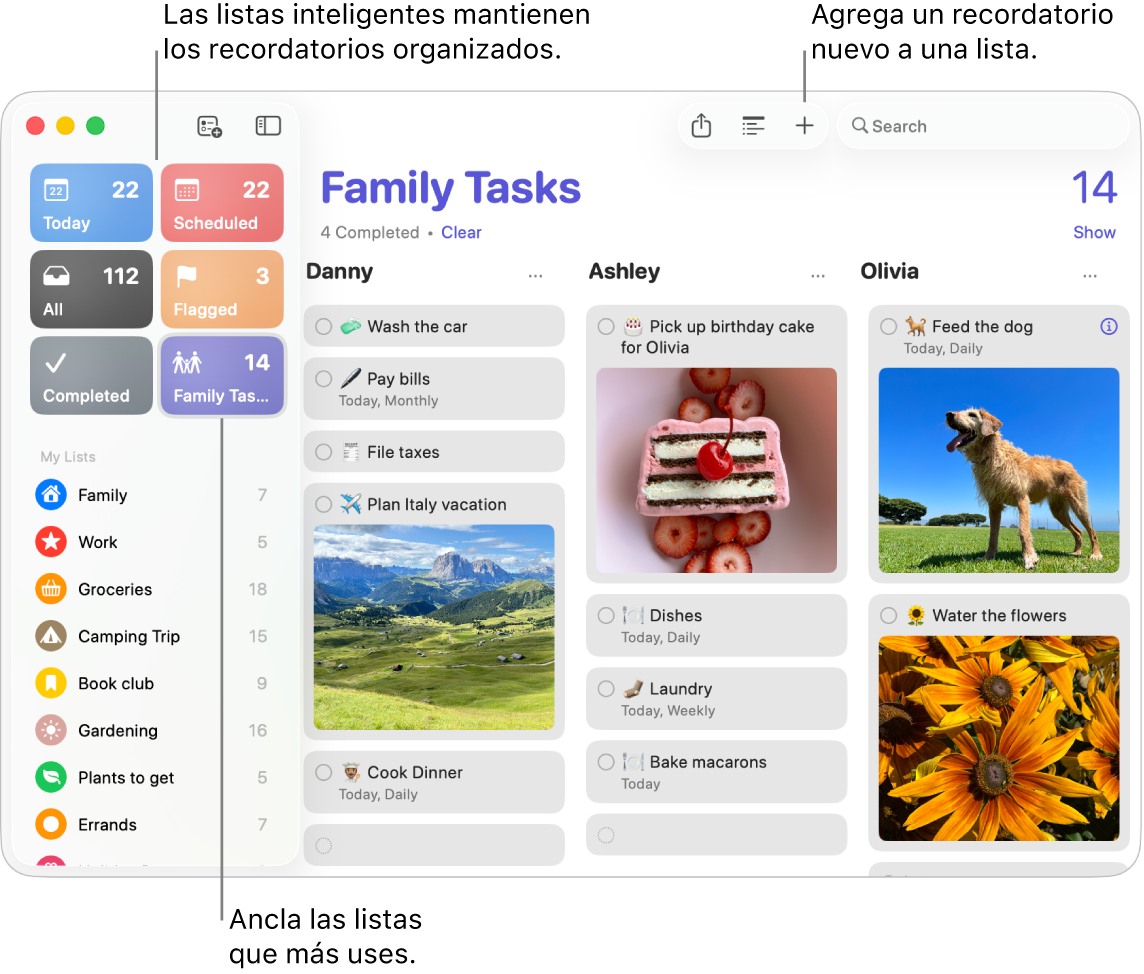1144x974 pixels.
Task: Click the Add (+) icon to create a reminder
Action: [804, 125]
